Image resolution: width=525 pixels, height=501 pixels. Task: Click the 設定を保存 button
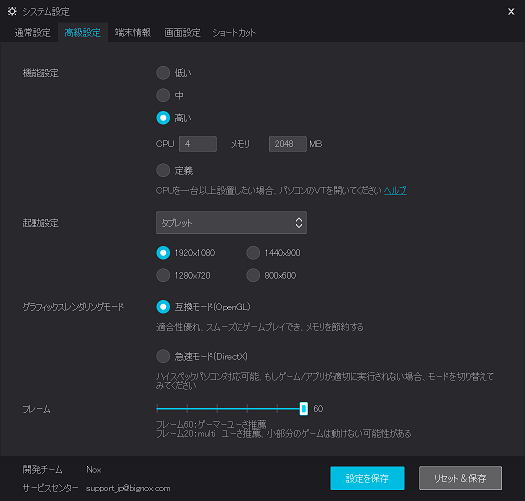pyautogui.click(x=367, y=478)
